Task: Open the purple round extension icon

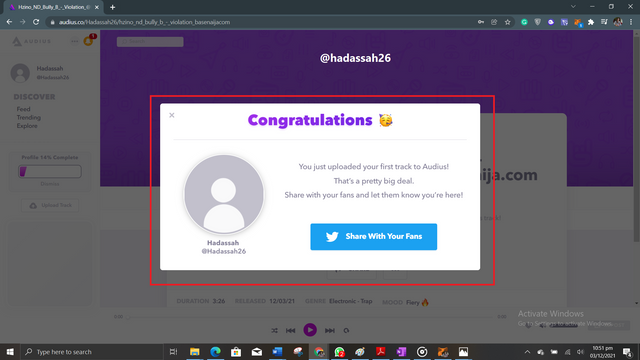Action: (x=551, y=22)
